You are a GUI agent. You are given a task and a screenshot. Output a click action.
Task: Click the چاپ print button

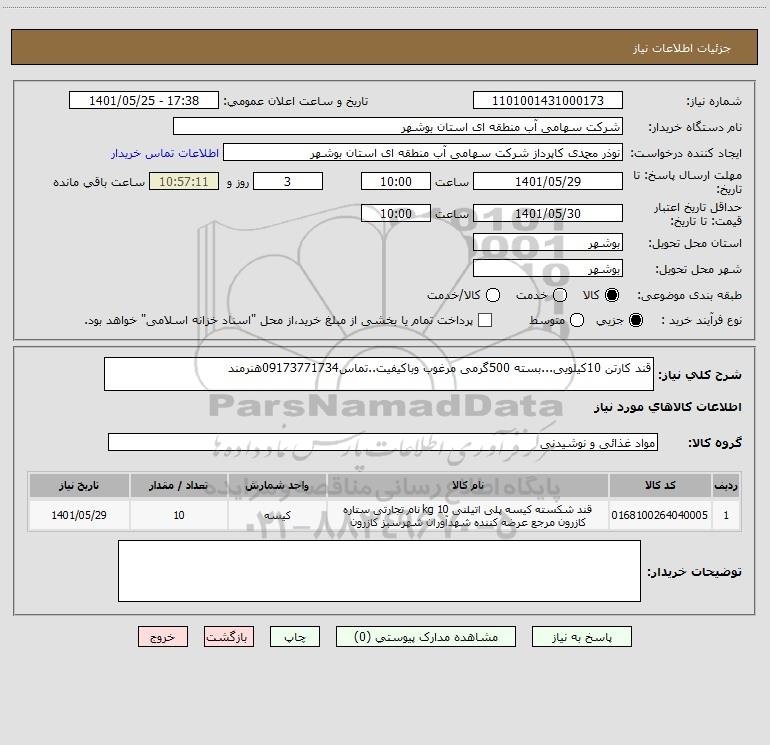pyautogui.click(x=295, y=637)
